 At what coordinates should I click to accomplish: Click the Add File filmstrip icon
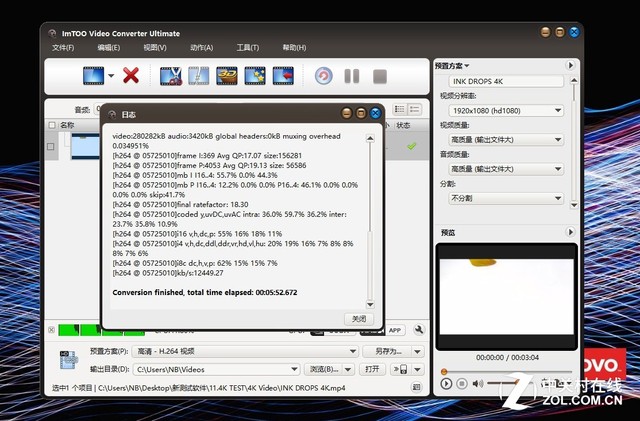[93, 76]
